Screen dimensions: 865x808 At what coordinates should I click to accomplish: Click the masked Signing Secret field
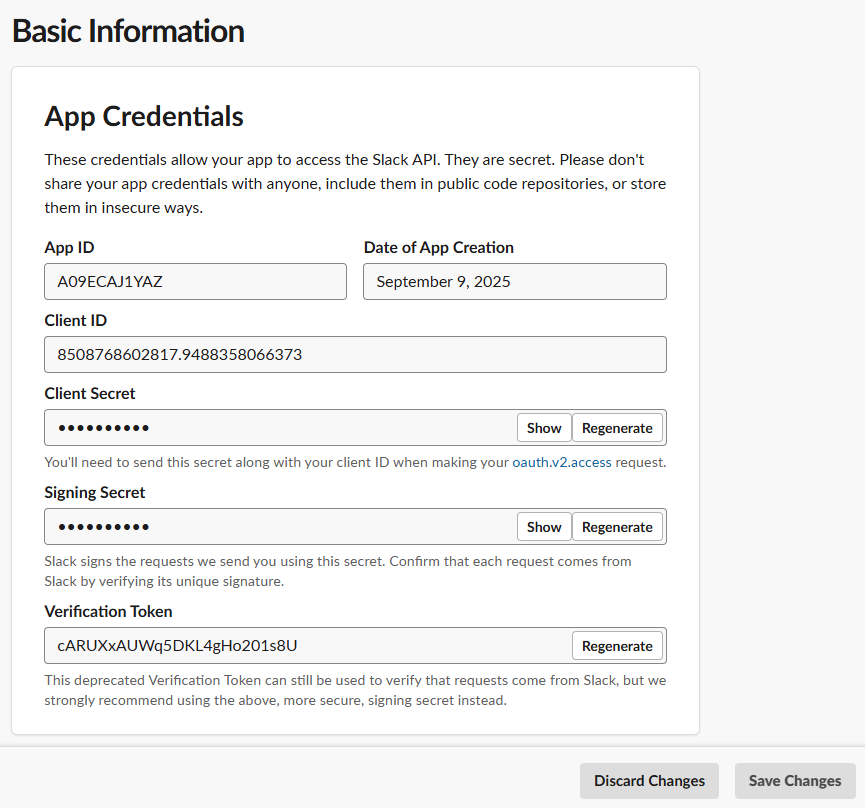pos(280,527)
